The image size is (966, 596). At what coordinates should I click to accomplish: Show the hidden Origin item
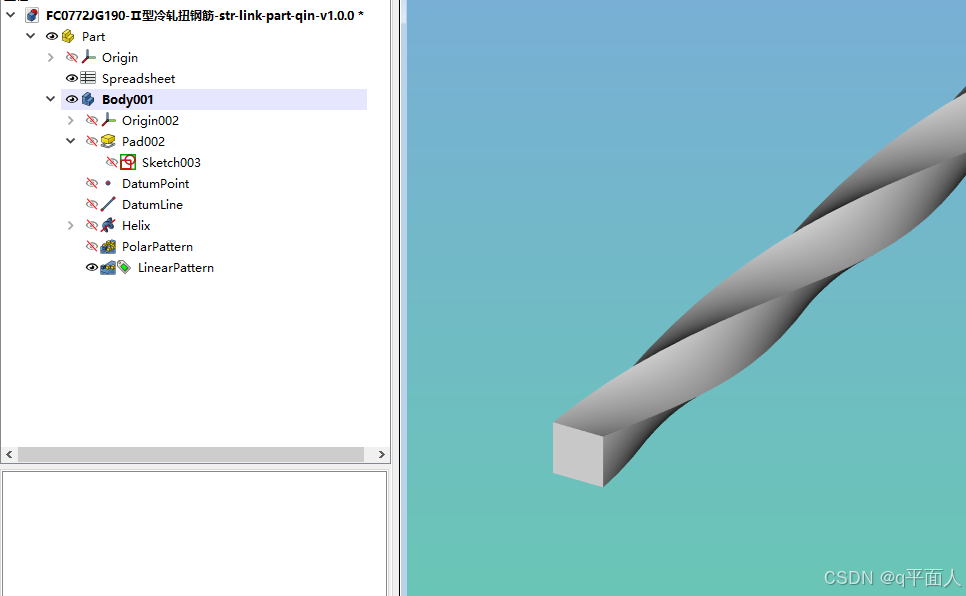(x=71, y=57)
